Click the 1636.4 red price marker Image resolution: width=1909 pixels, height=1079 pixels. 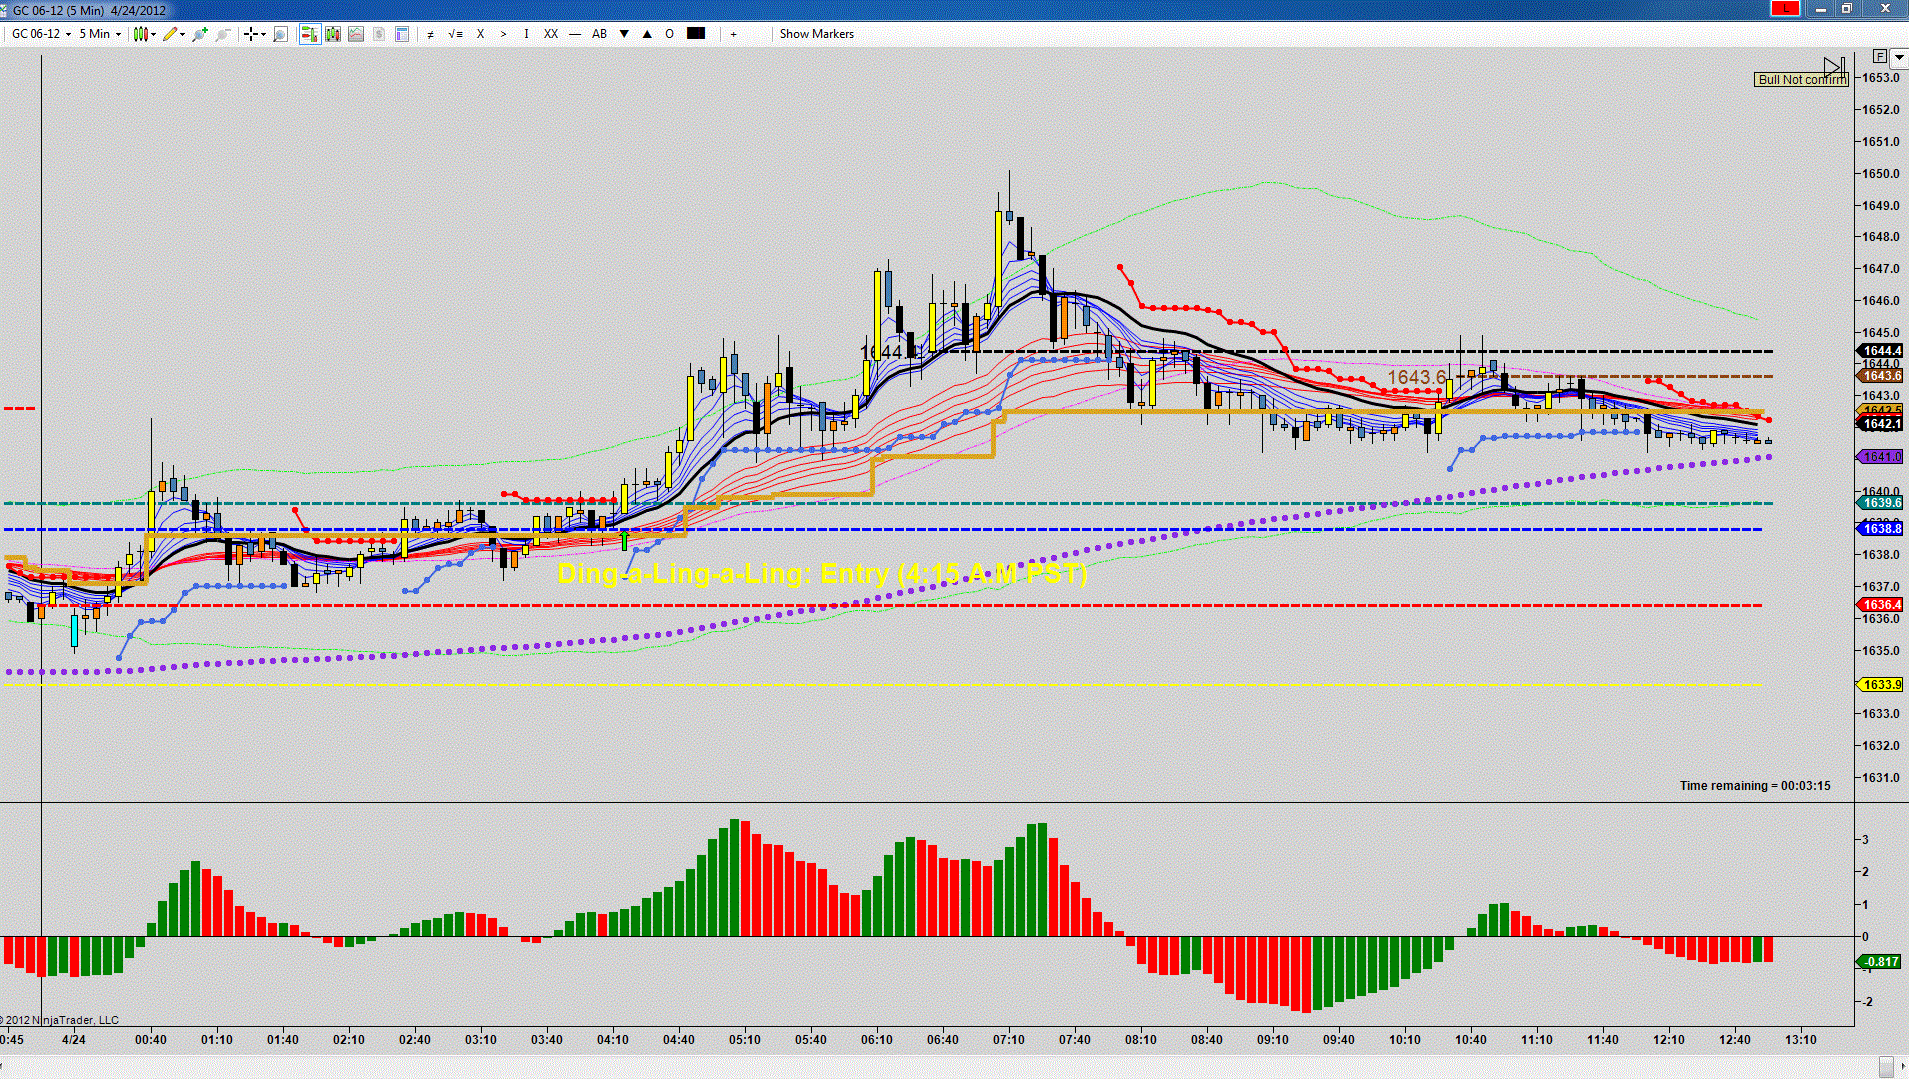click(1881, 605)
